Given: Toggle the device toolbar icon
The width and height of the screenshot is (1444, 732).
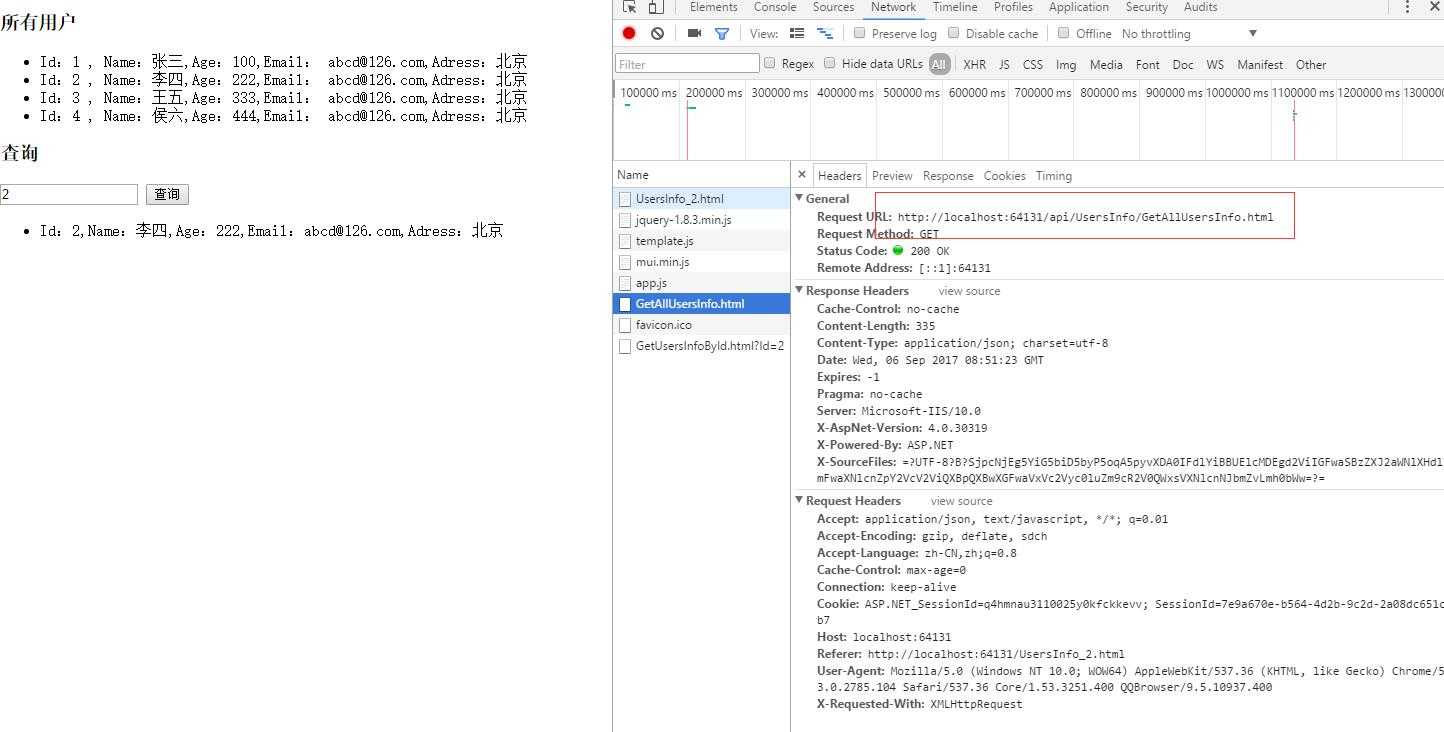Looking at the screenshot, I should click(655, 7).
